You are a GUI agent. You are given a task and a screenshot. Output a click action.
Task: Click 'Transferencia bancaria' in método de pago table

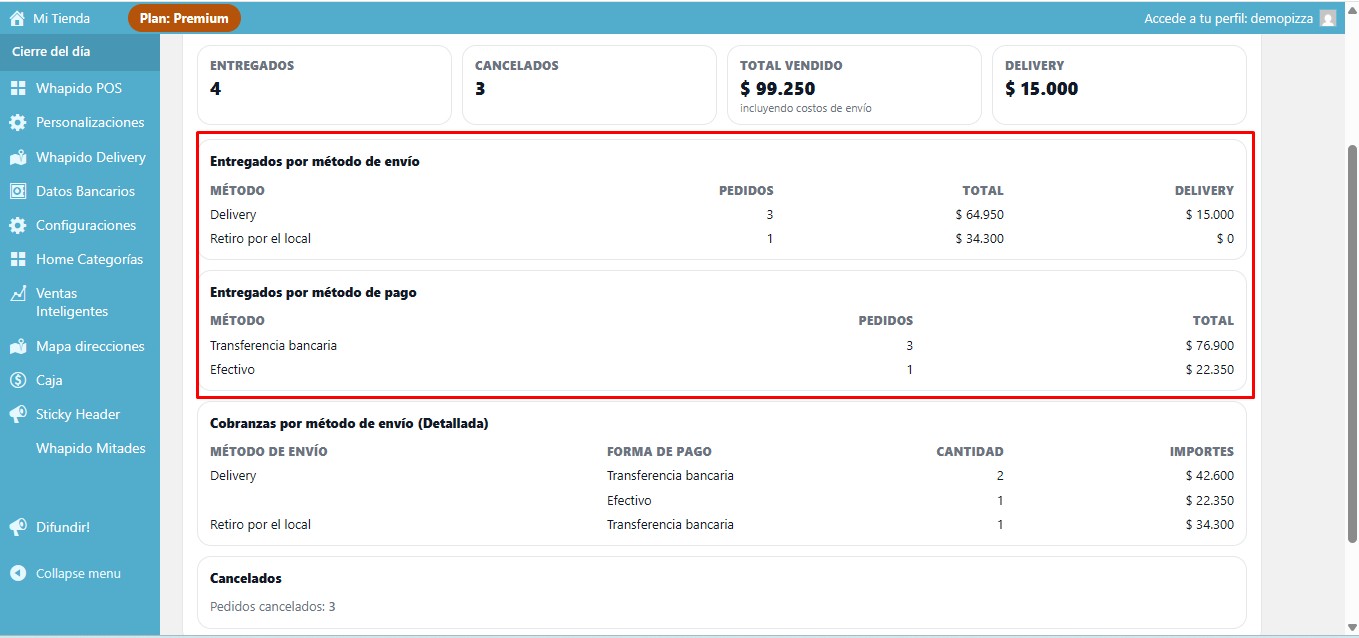click(273, 345)
